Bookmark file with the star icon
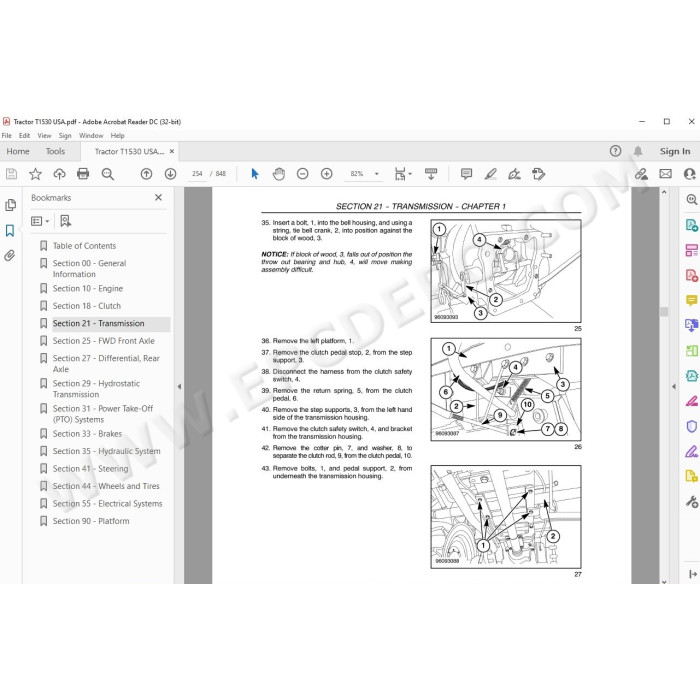700x700 pixels. 35,174
